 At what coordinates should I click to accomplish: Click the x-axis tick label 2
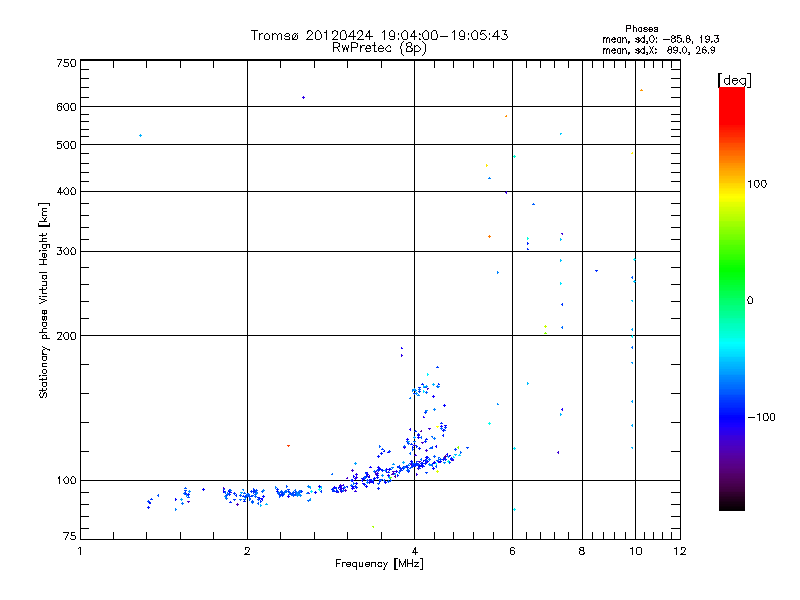pos(247,551)
